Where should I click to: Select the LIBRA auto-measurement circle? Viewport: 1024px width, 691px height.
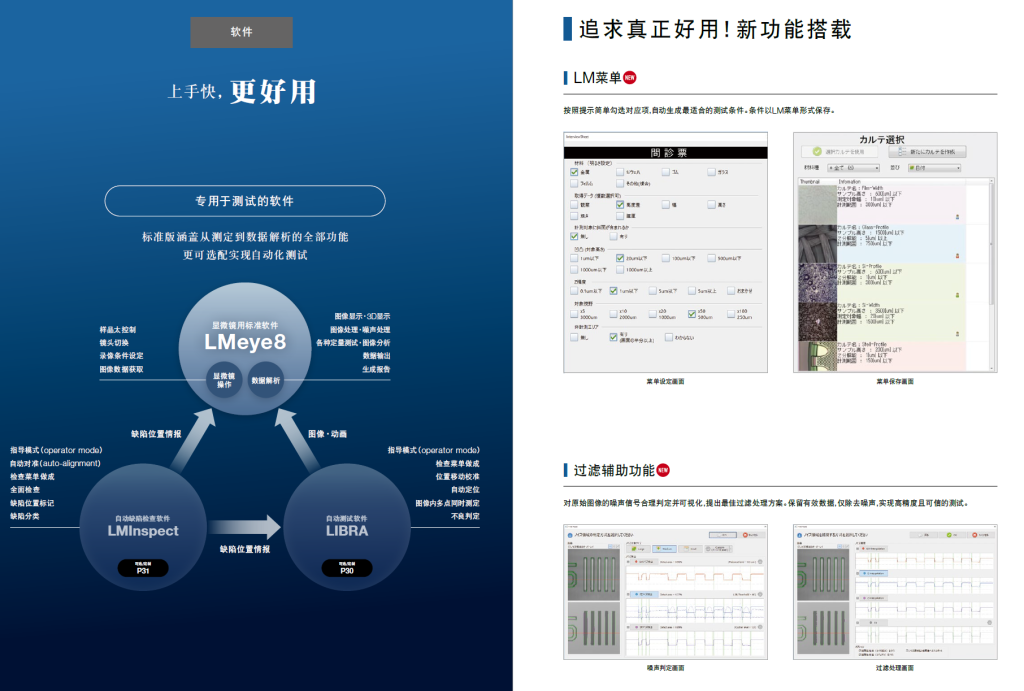point(346,529)
